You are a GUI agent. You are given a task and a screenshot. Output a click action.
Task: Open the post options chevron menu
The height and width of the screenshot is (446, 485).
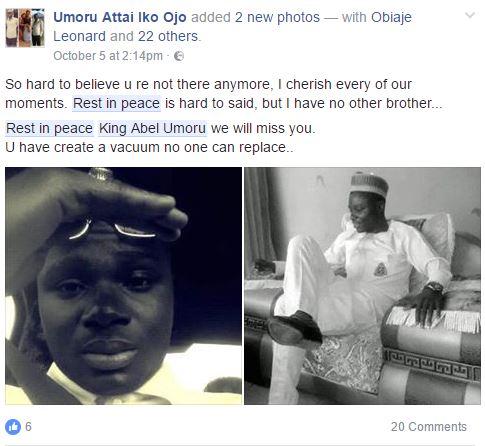pyautogui.click(x=470, y=16)
